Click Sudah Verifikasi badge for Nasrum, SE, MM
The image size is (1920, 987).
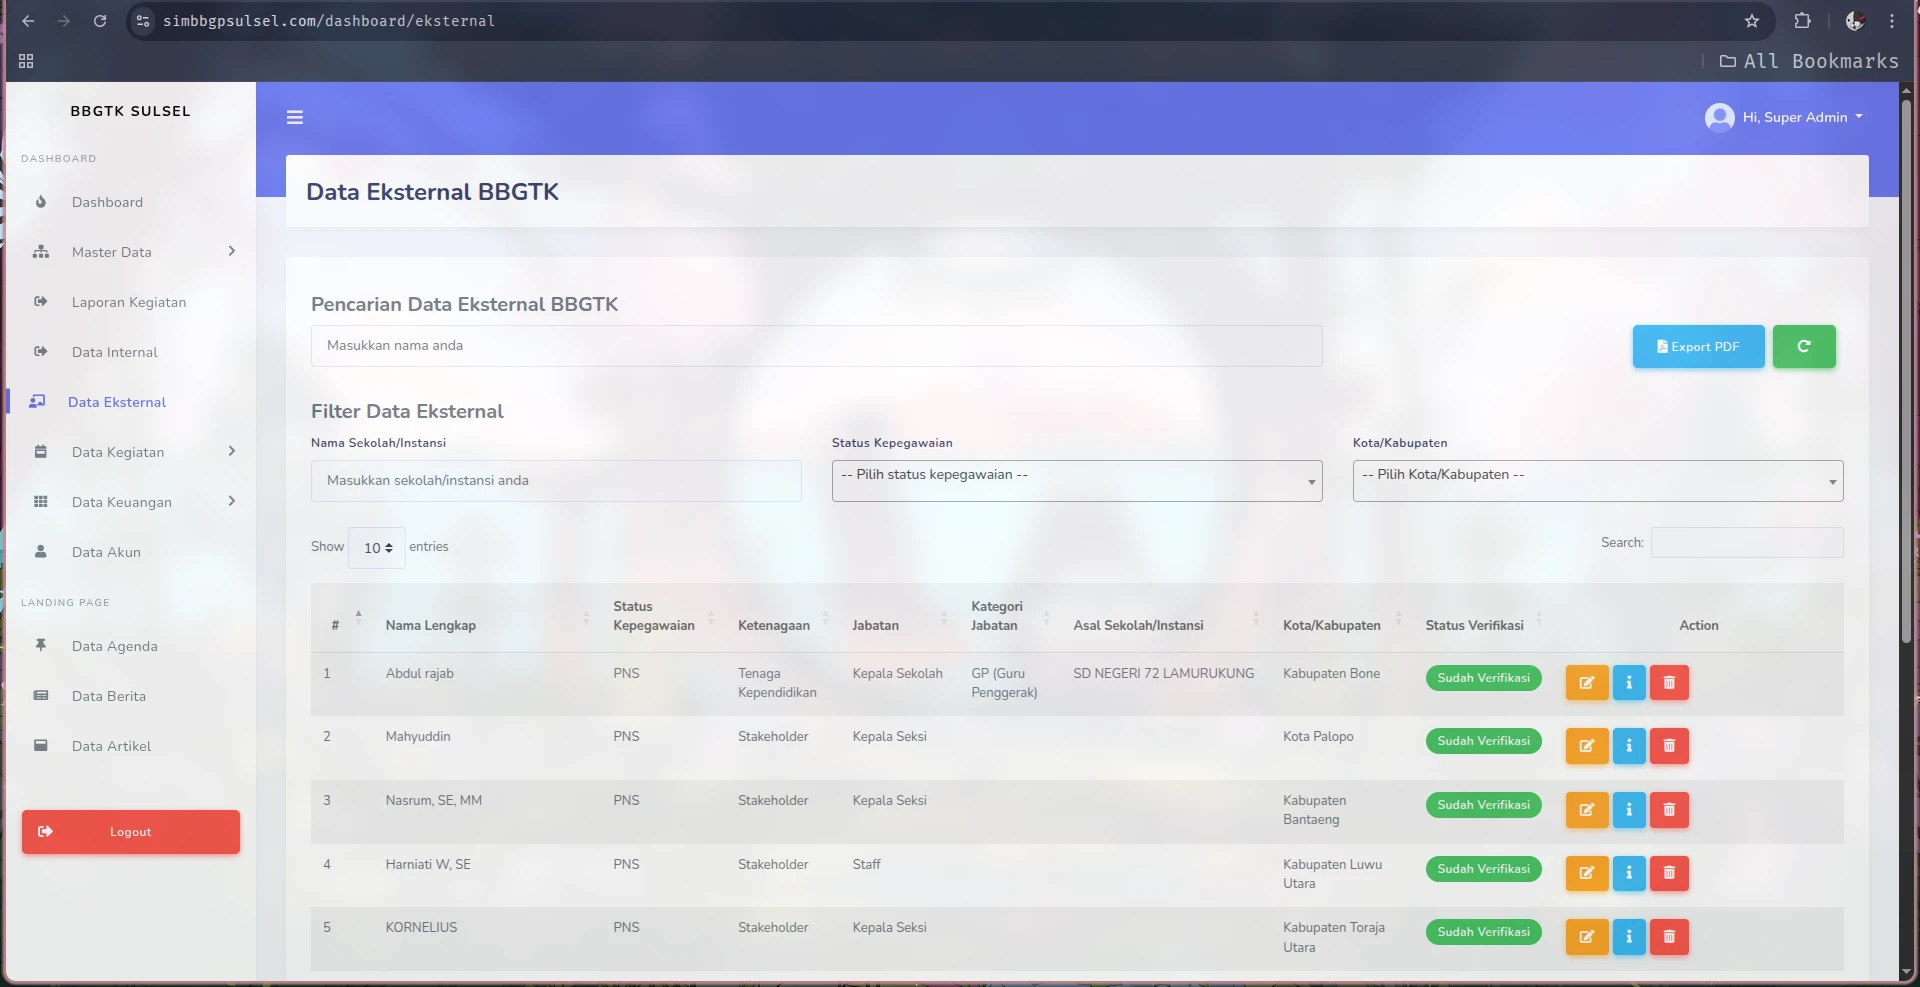pyautogui.click(x=1483, y=805)
